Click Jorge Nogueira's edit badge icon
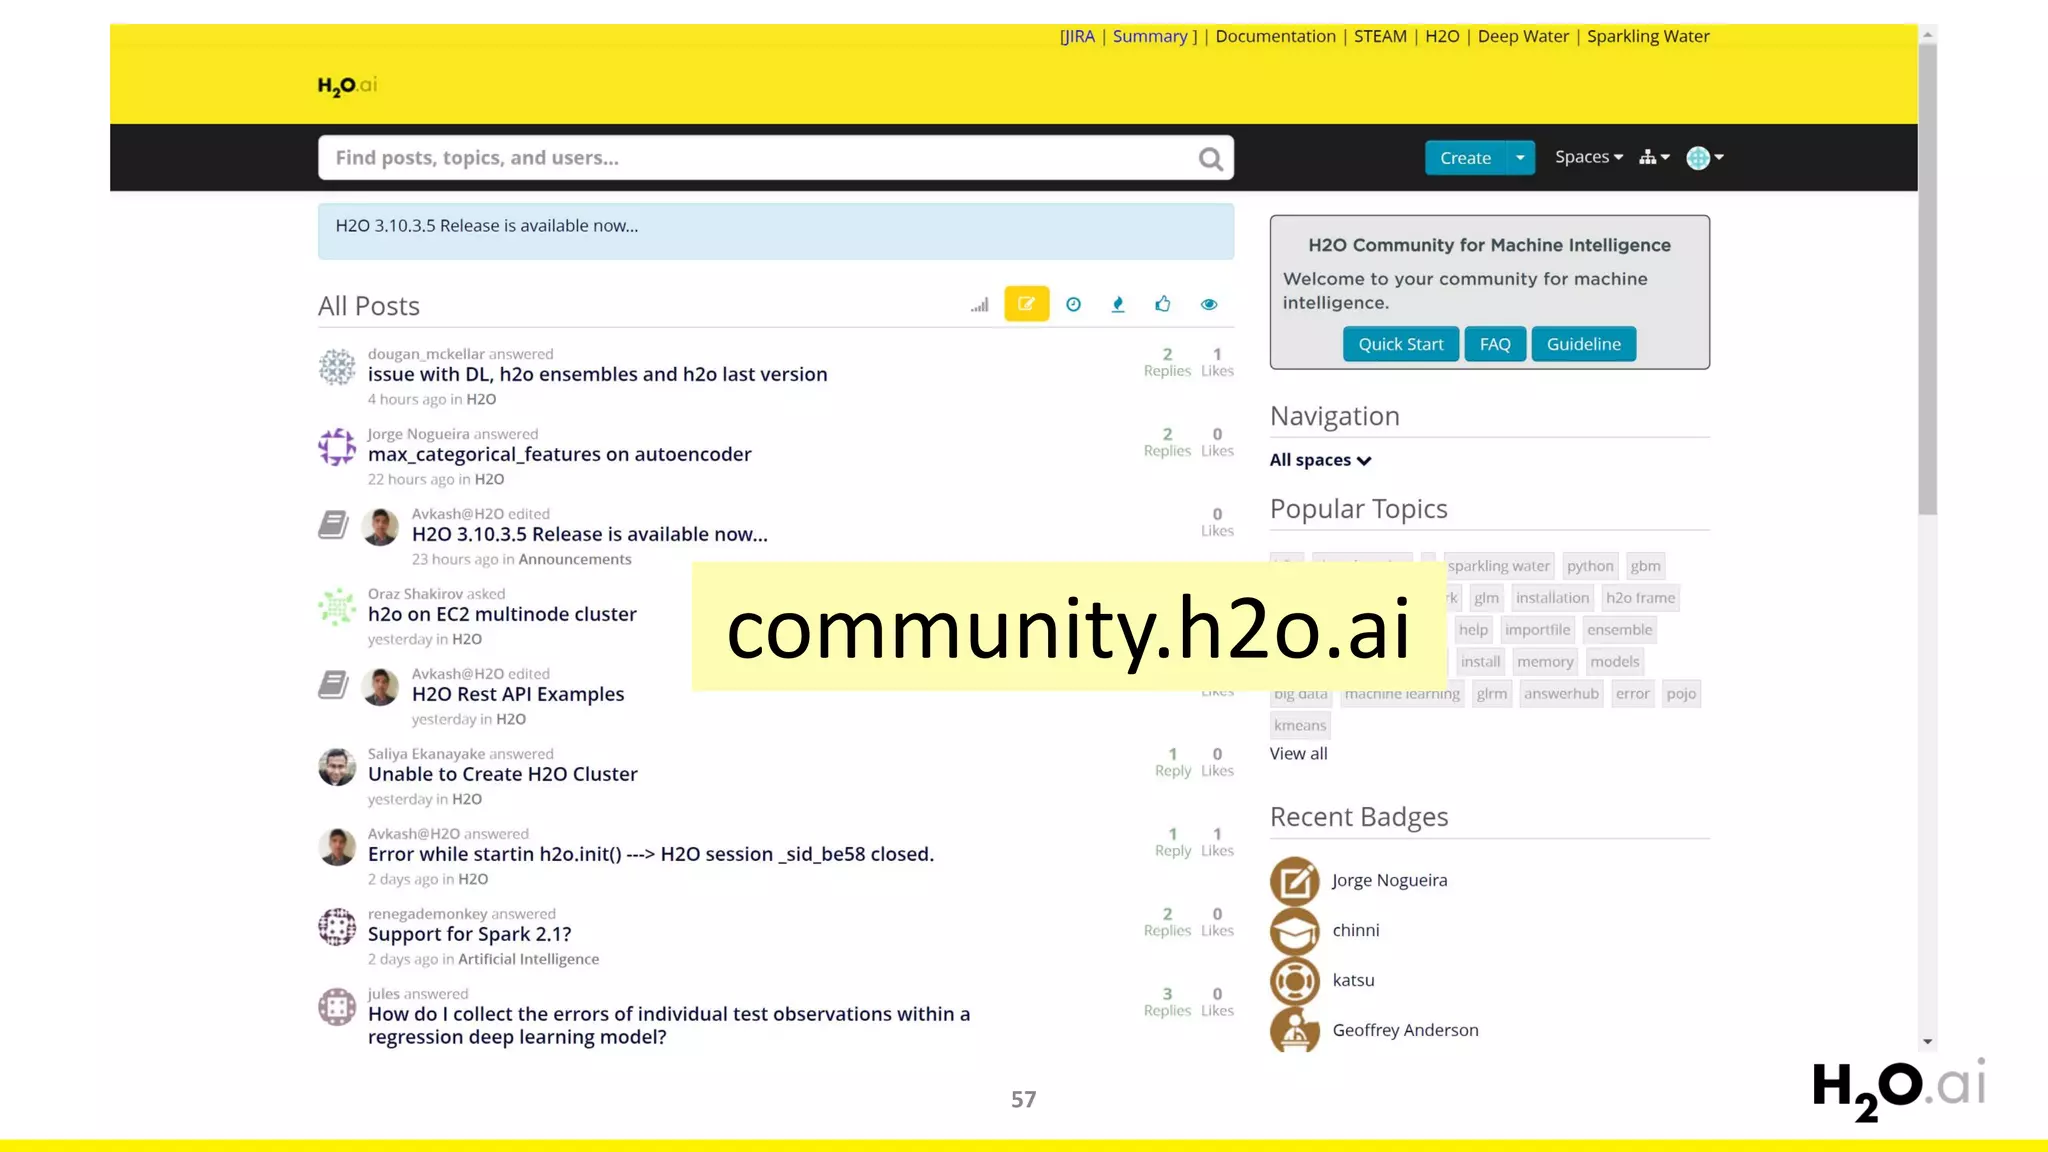 pyautogui.click(x=1295, y=881)
